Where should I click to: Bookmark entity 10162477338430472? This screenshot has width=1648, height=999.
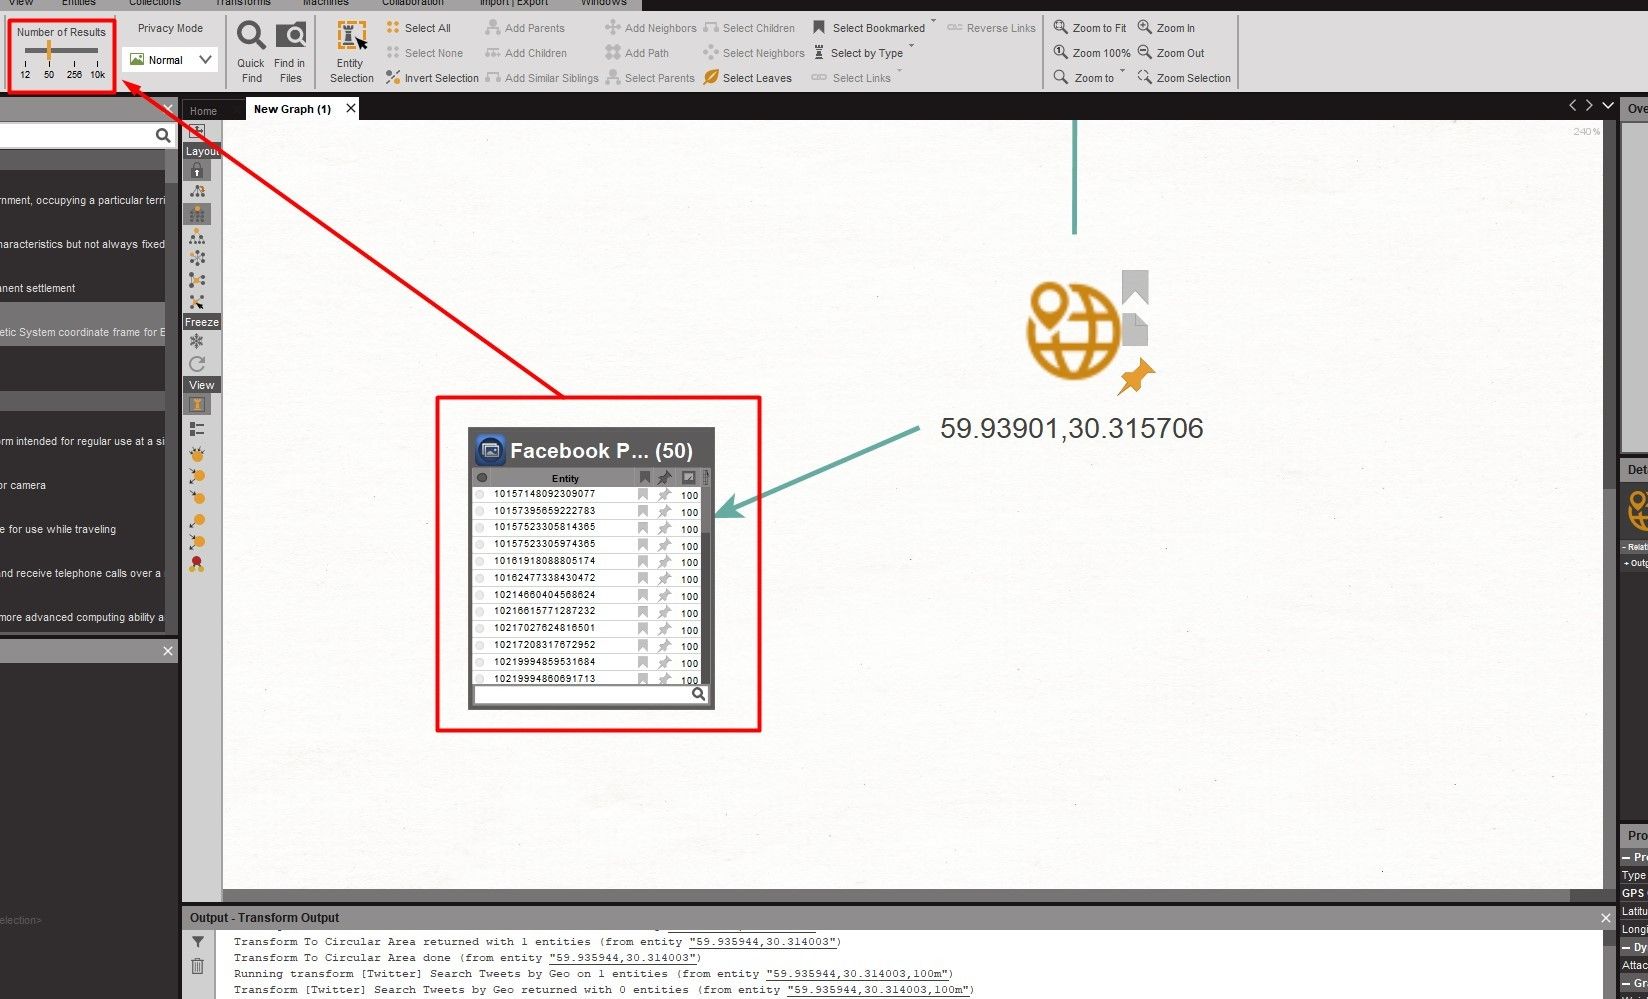pyautogui.click(x=643, y=578)
